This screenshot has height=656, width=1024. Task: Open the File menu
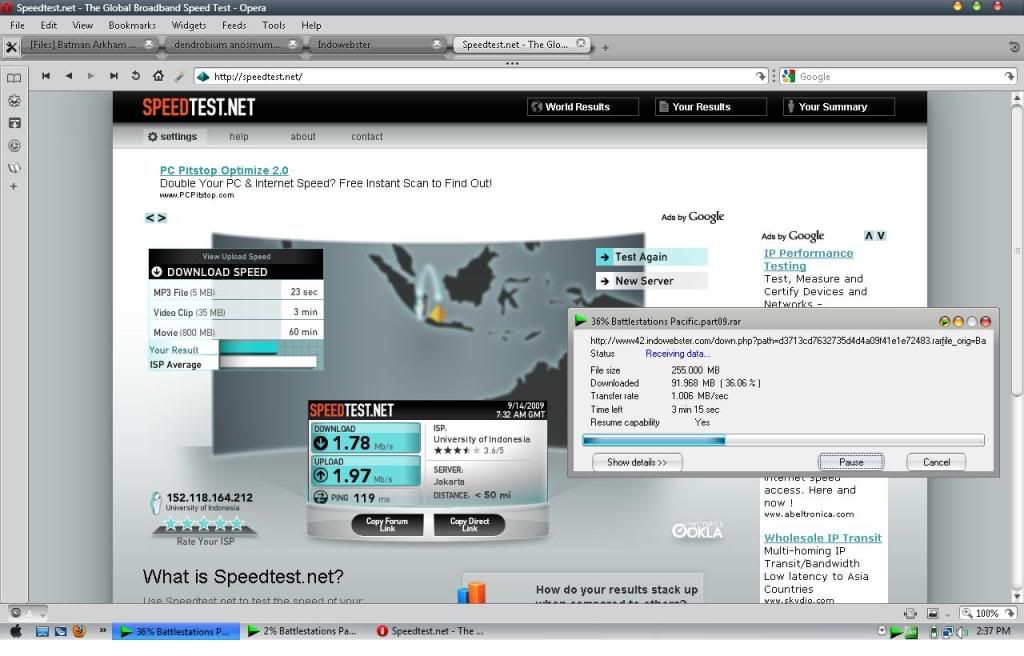(x=18, y=25)
